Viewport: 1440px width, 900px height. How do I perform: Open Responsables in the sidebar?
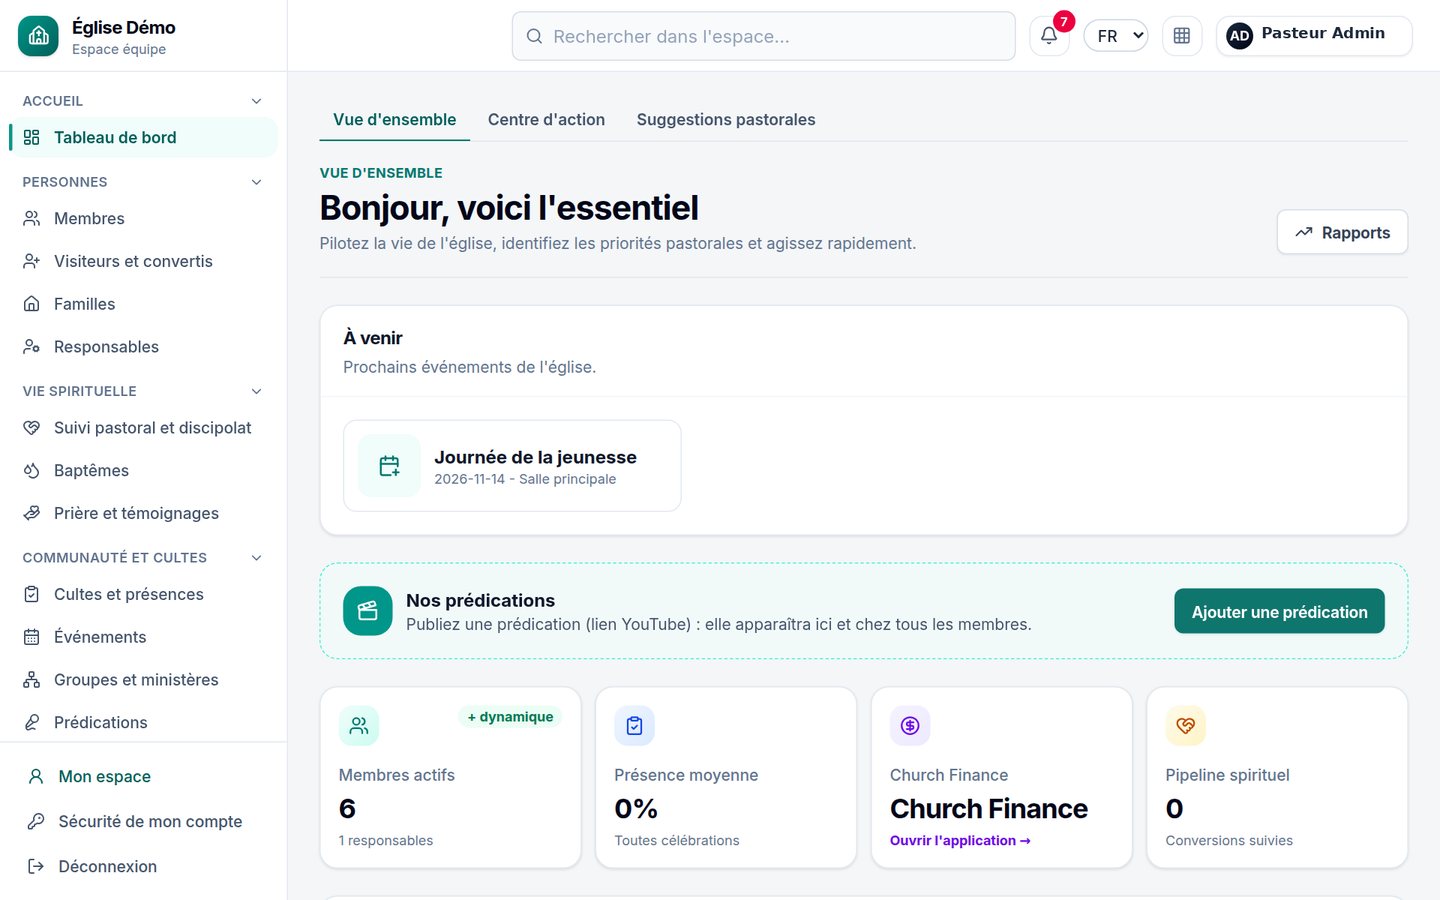click(143, 347)
